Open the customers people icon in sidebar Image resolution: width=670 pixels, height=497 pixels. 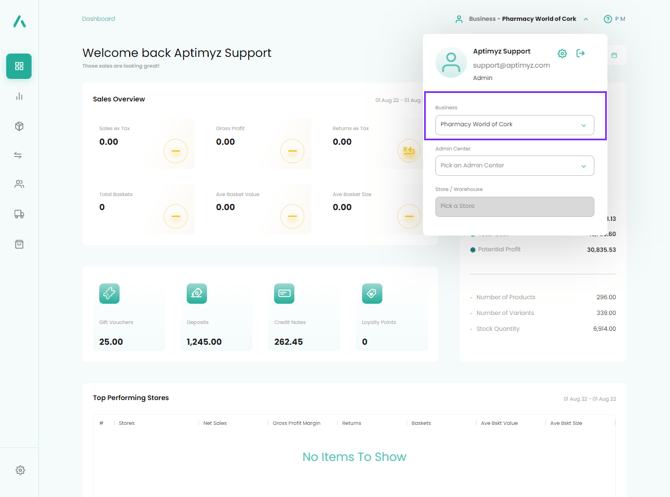(19, 184)
